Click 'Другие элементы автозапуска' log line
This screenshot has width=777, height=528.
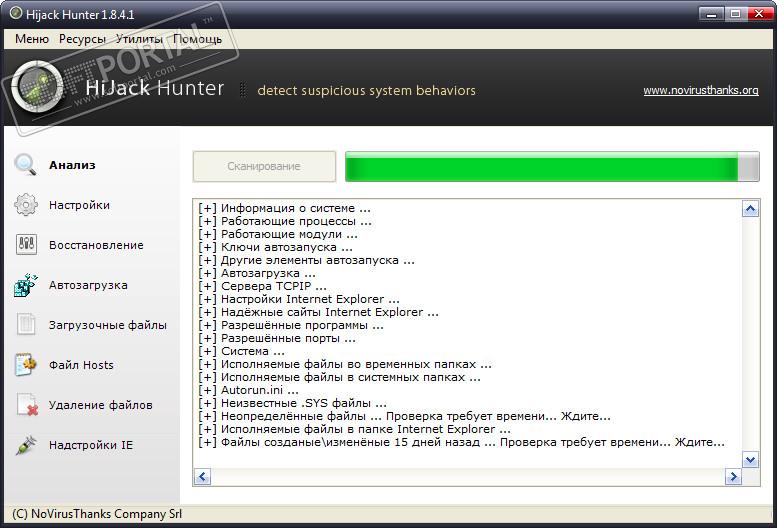tap(306, 260)
